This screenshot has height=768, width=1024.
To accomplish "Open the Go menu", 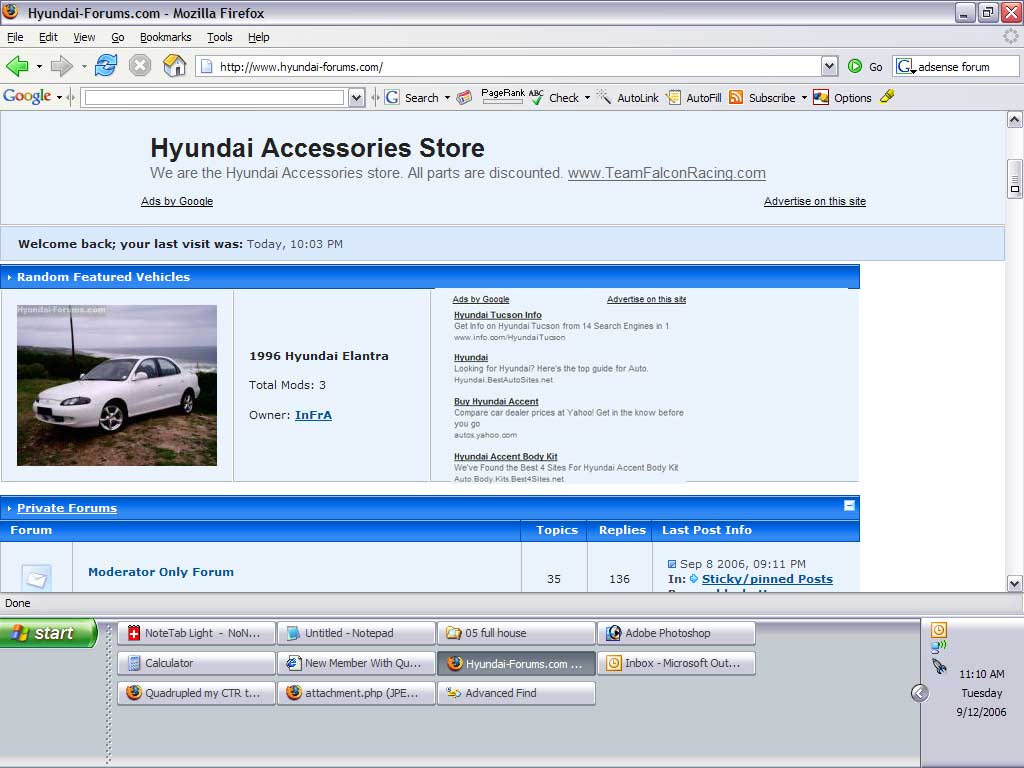I will click(x=118, y=37).
